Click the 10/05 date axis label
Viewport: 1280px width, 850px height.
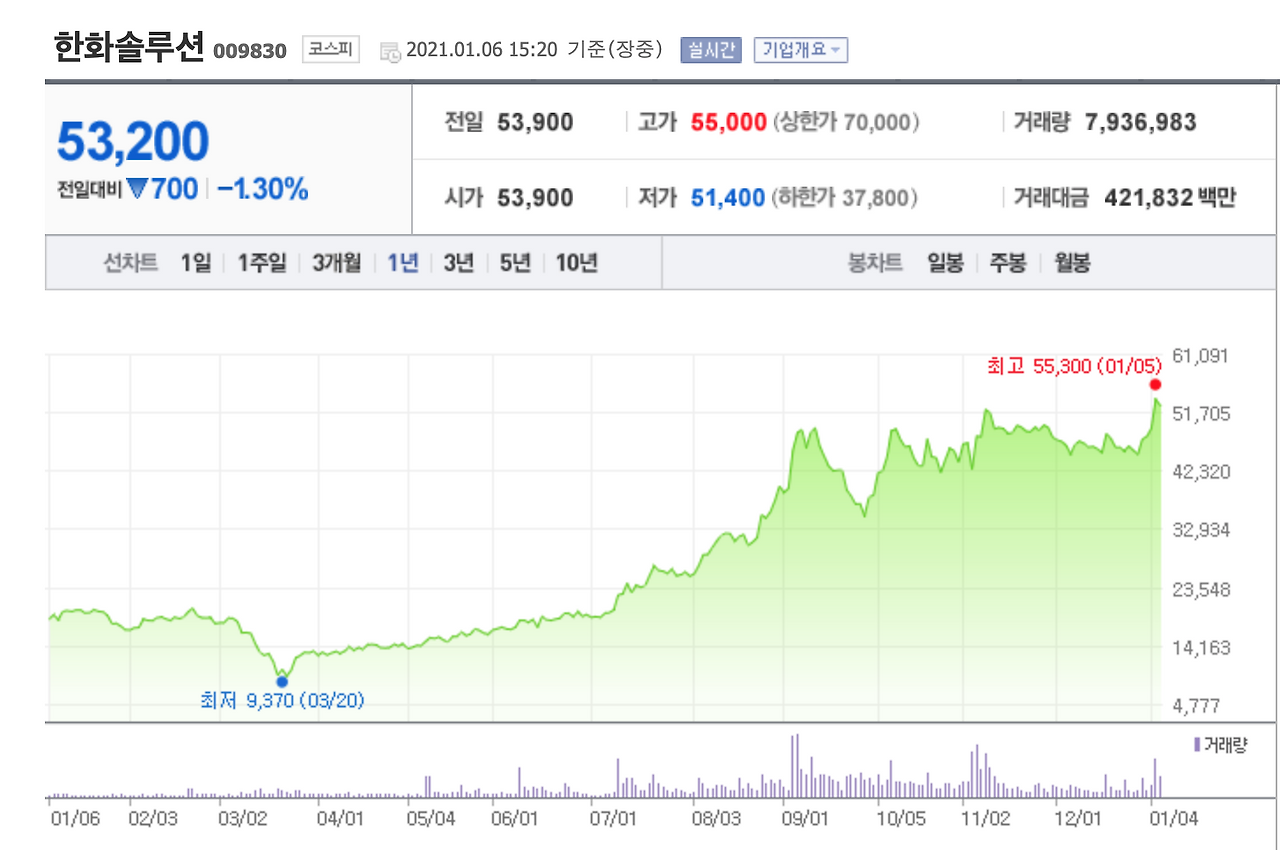(x=901, y=818)
